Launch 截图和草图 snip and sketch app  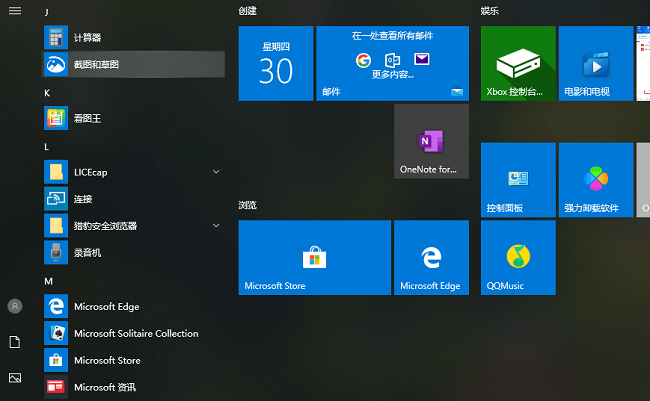[133, 64]
